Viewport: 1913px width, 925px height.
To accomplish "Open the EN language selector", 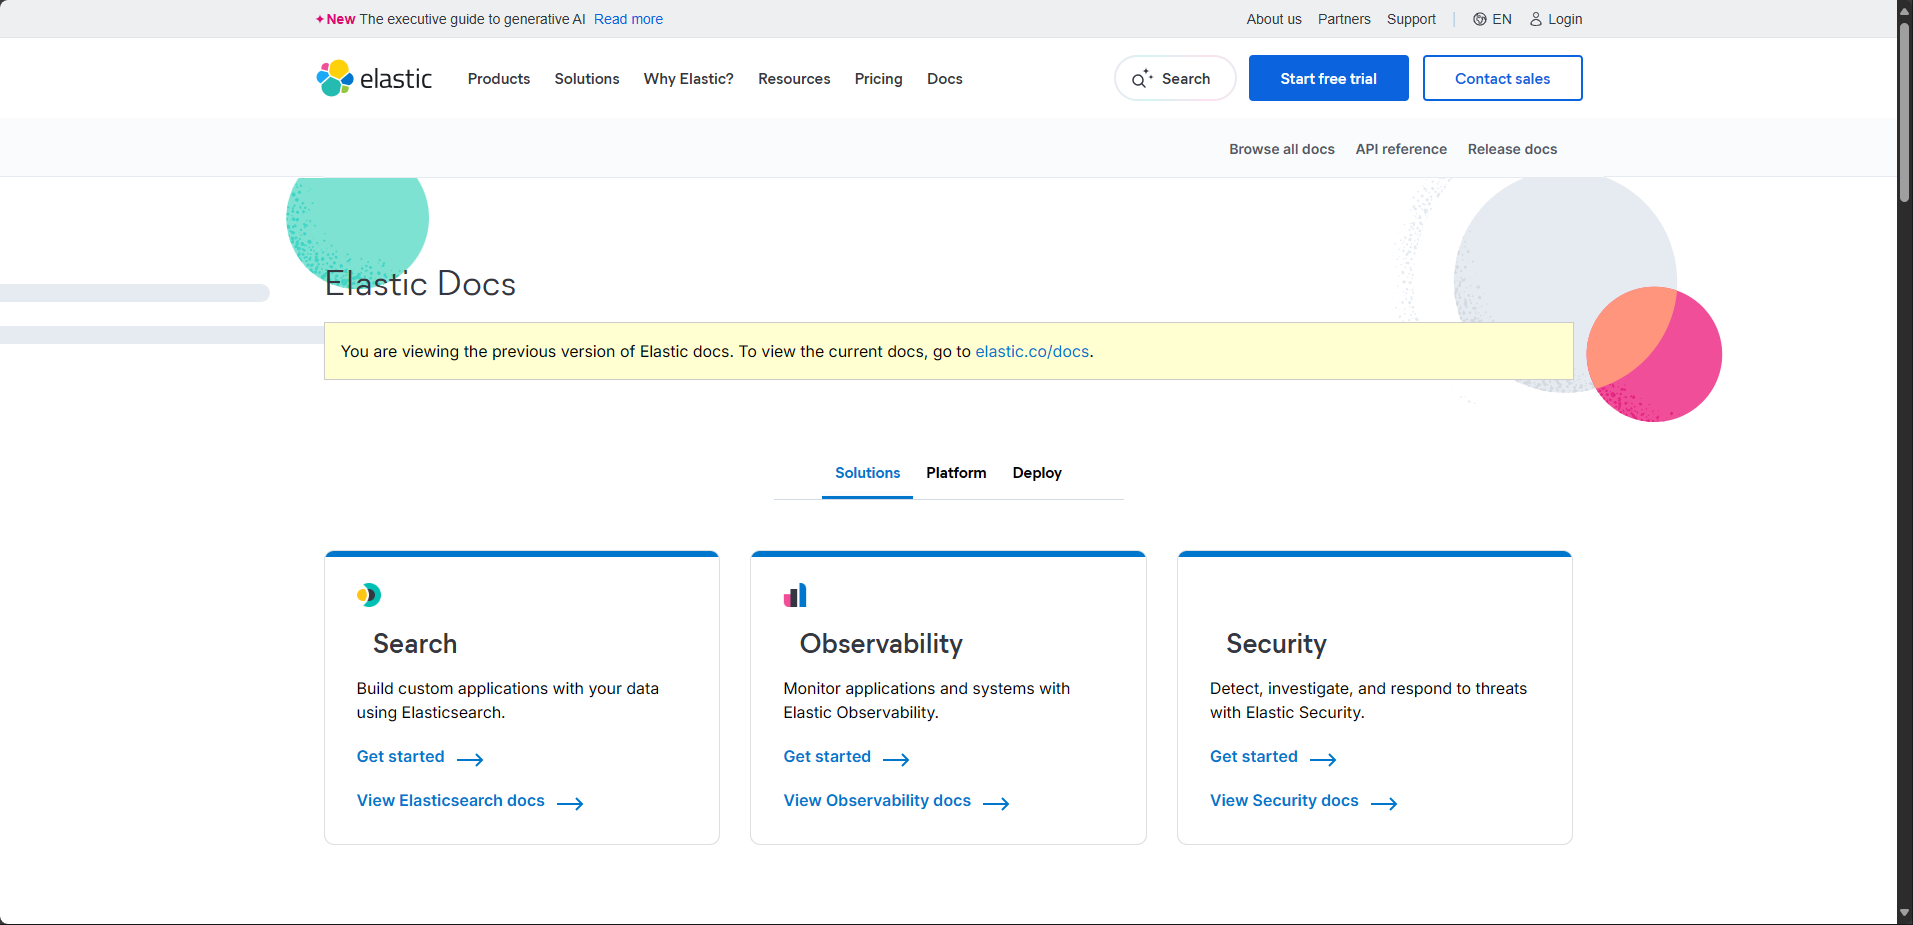I will coord(1501,19).
